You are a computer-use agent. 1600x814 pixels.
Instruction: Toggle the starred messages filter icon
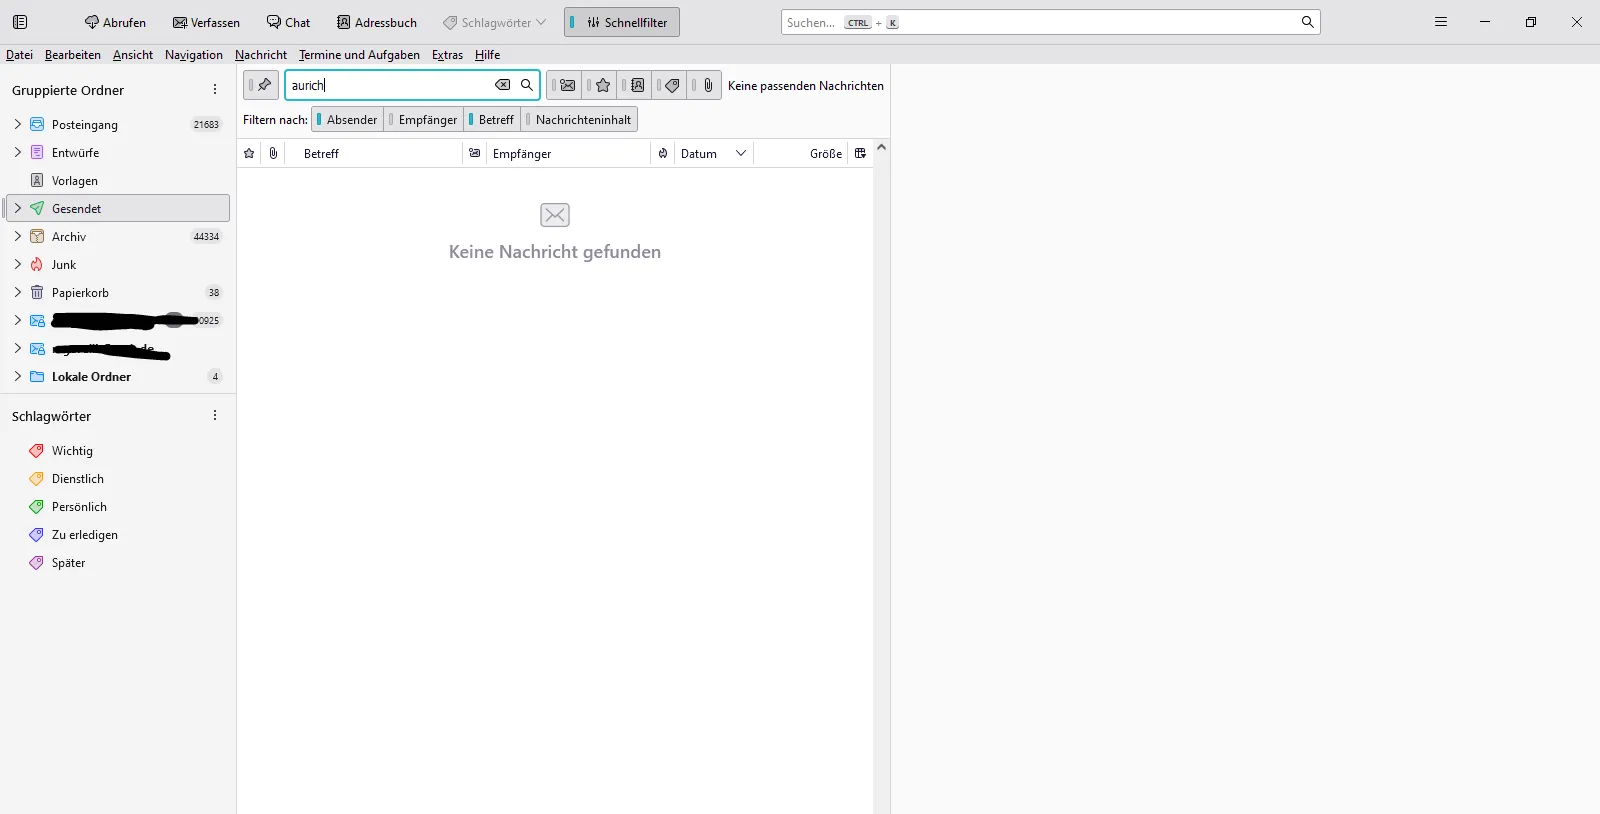pos(600,85)
